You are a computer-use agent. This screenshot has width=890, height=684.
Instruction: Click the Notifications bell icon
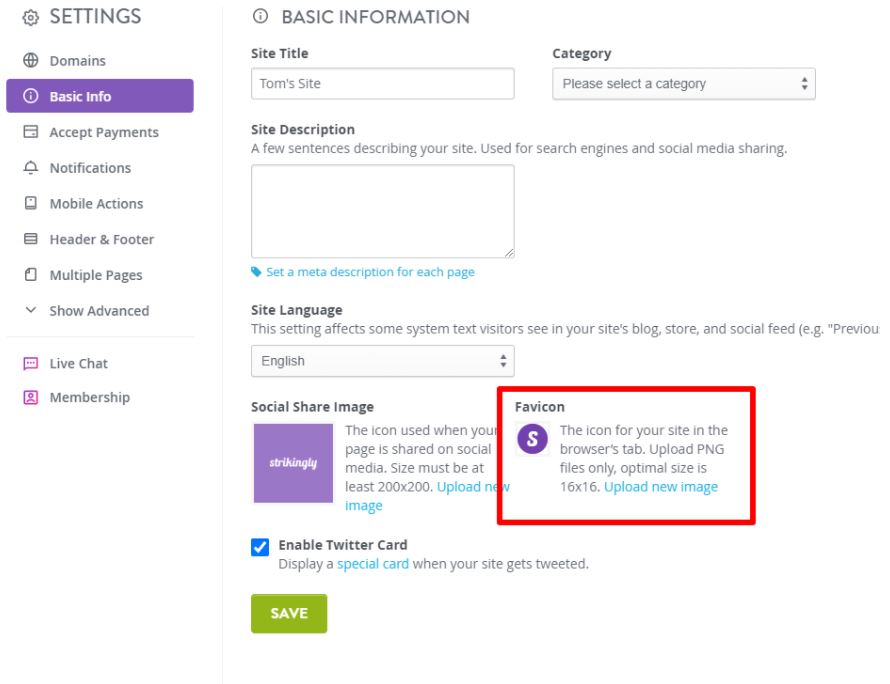click(x=31, y=168)
